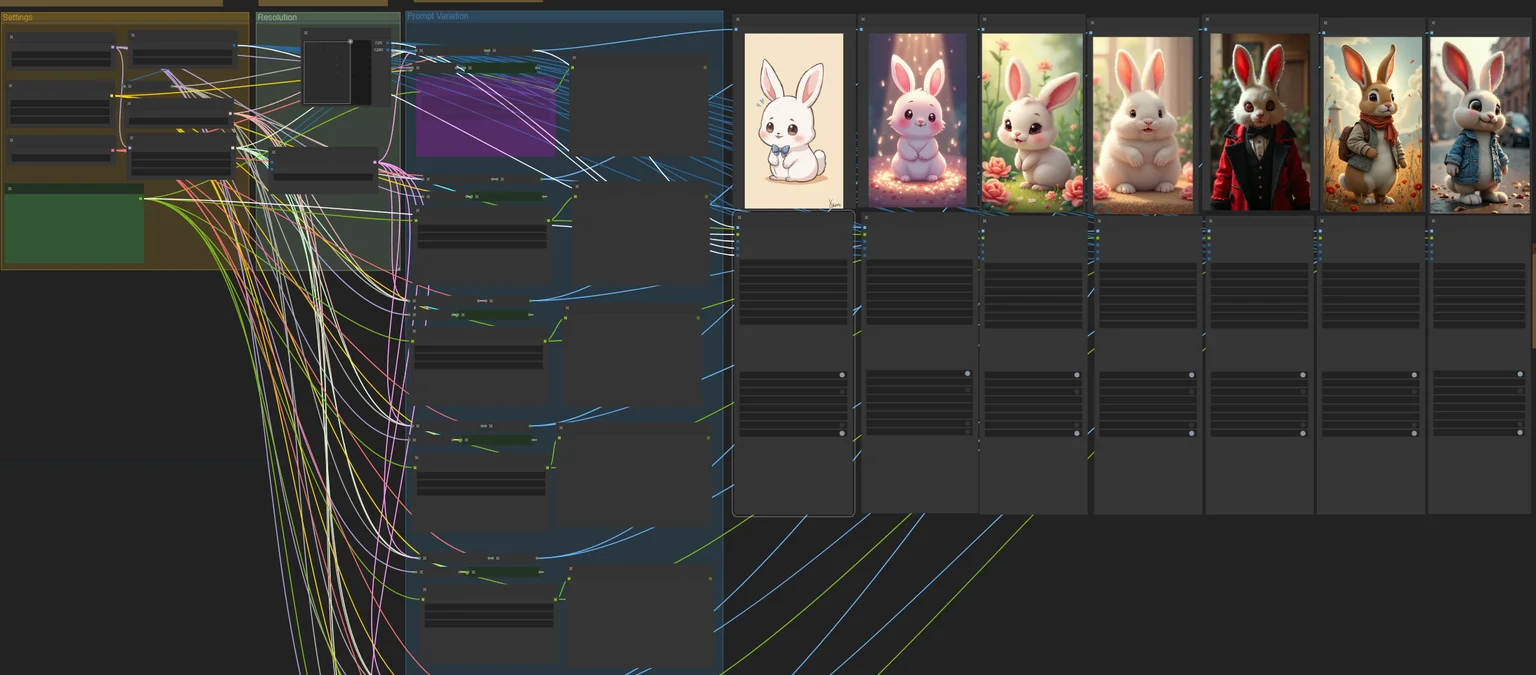This screenshot has height=675, width=1536.
Task: Open the bunny-among-roses preview image
Action: click(x=1031, y=122)
